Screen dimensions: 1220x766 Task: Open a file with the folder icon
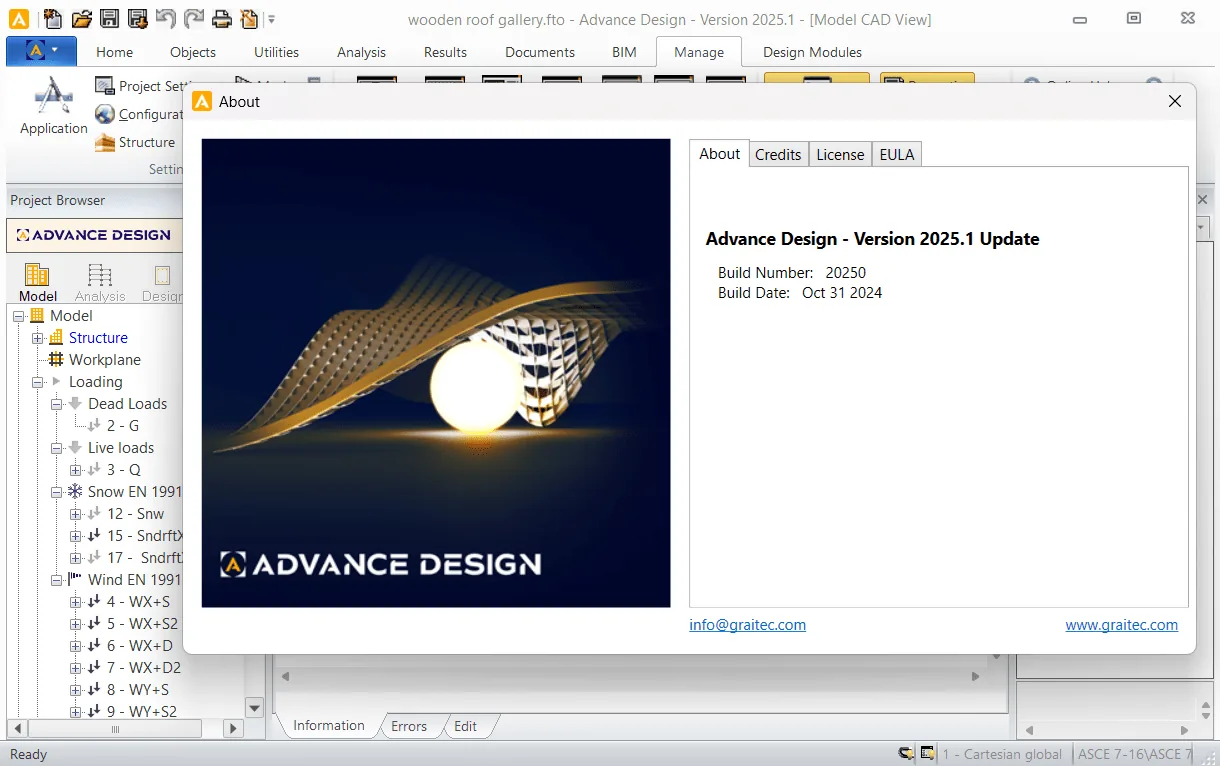coord(82,18)
